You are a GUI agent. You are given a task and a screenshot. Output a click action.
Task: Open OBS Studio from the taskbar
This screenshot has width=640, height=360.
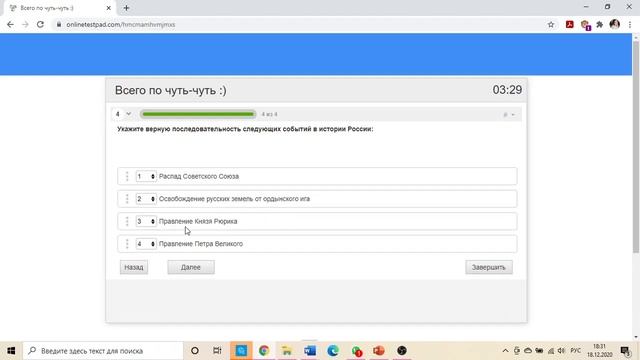coord(402,351)
